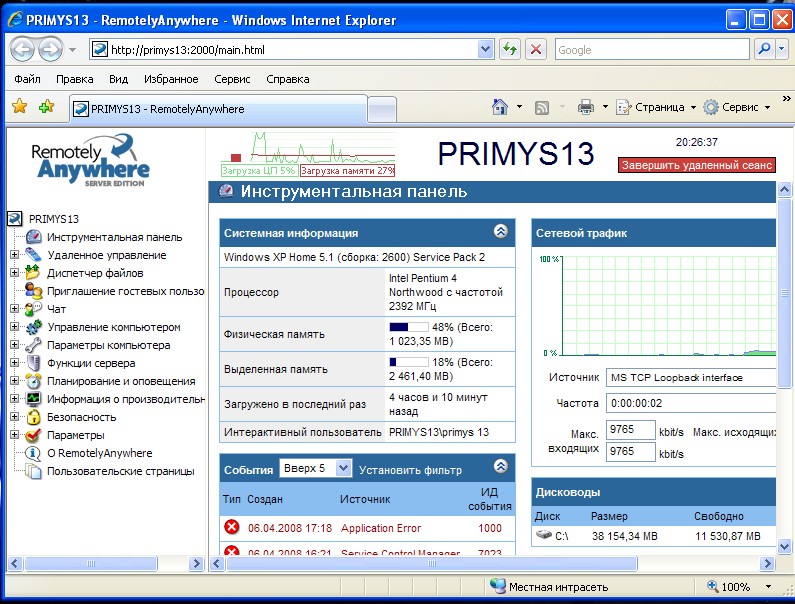This screenshot has height=604, width=795.
Task: Open the Сервис gear tool menu
Action: (x=736, y=107)
